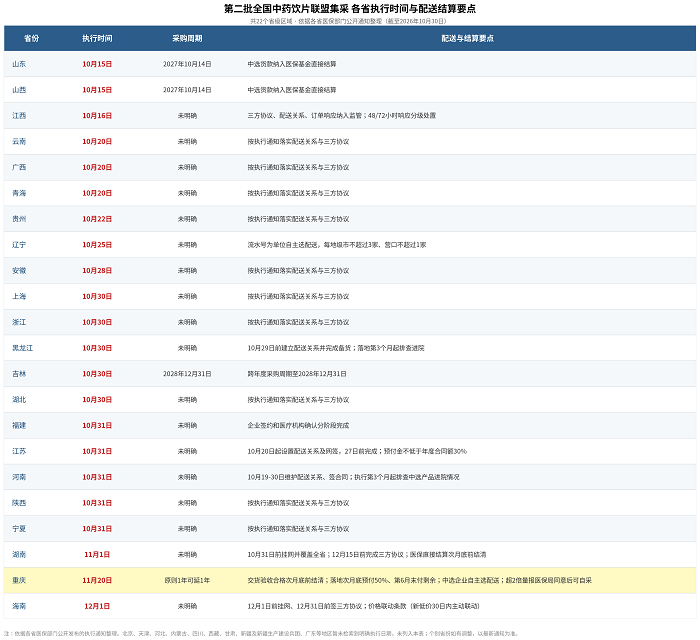Image resolution: width=700 pixels, height=640 pixels.
Task: Click the 10月28日 date in 安徽 row
Action: click(x=97, y=270)
